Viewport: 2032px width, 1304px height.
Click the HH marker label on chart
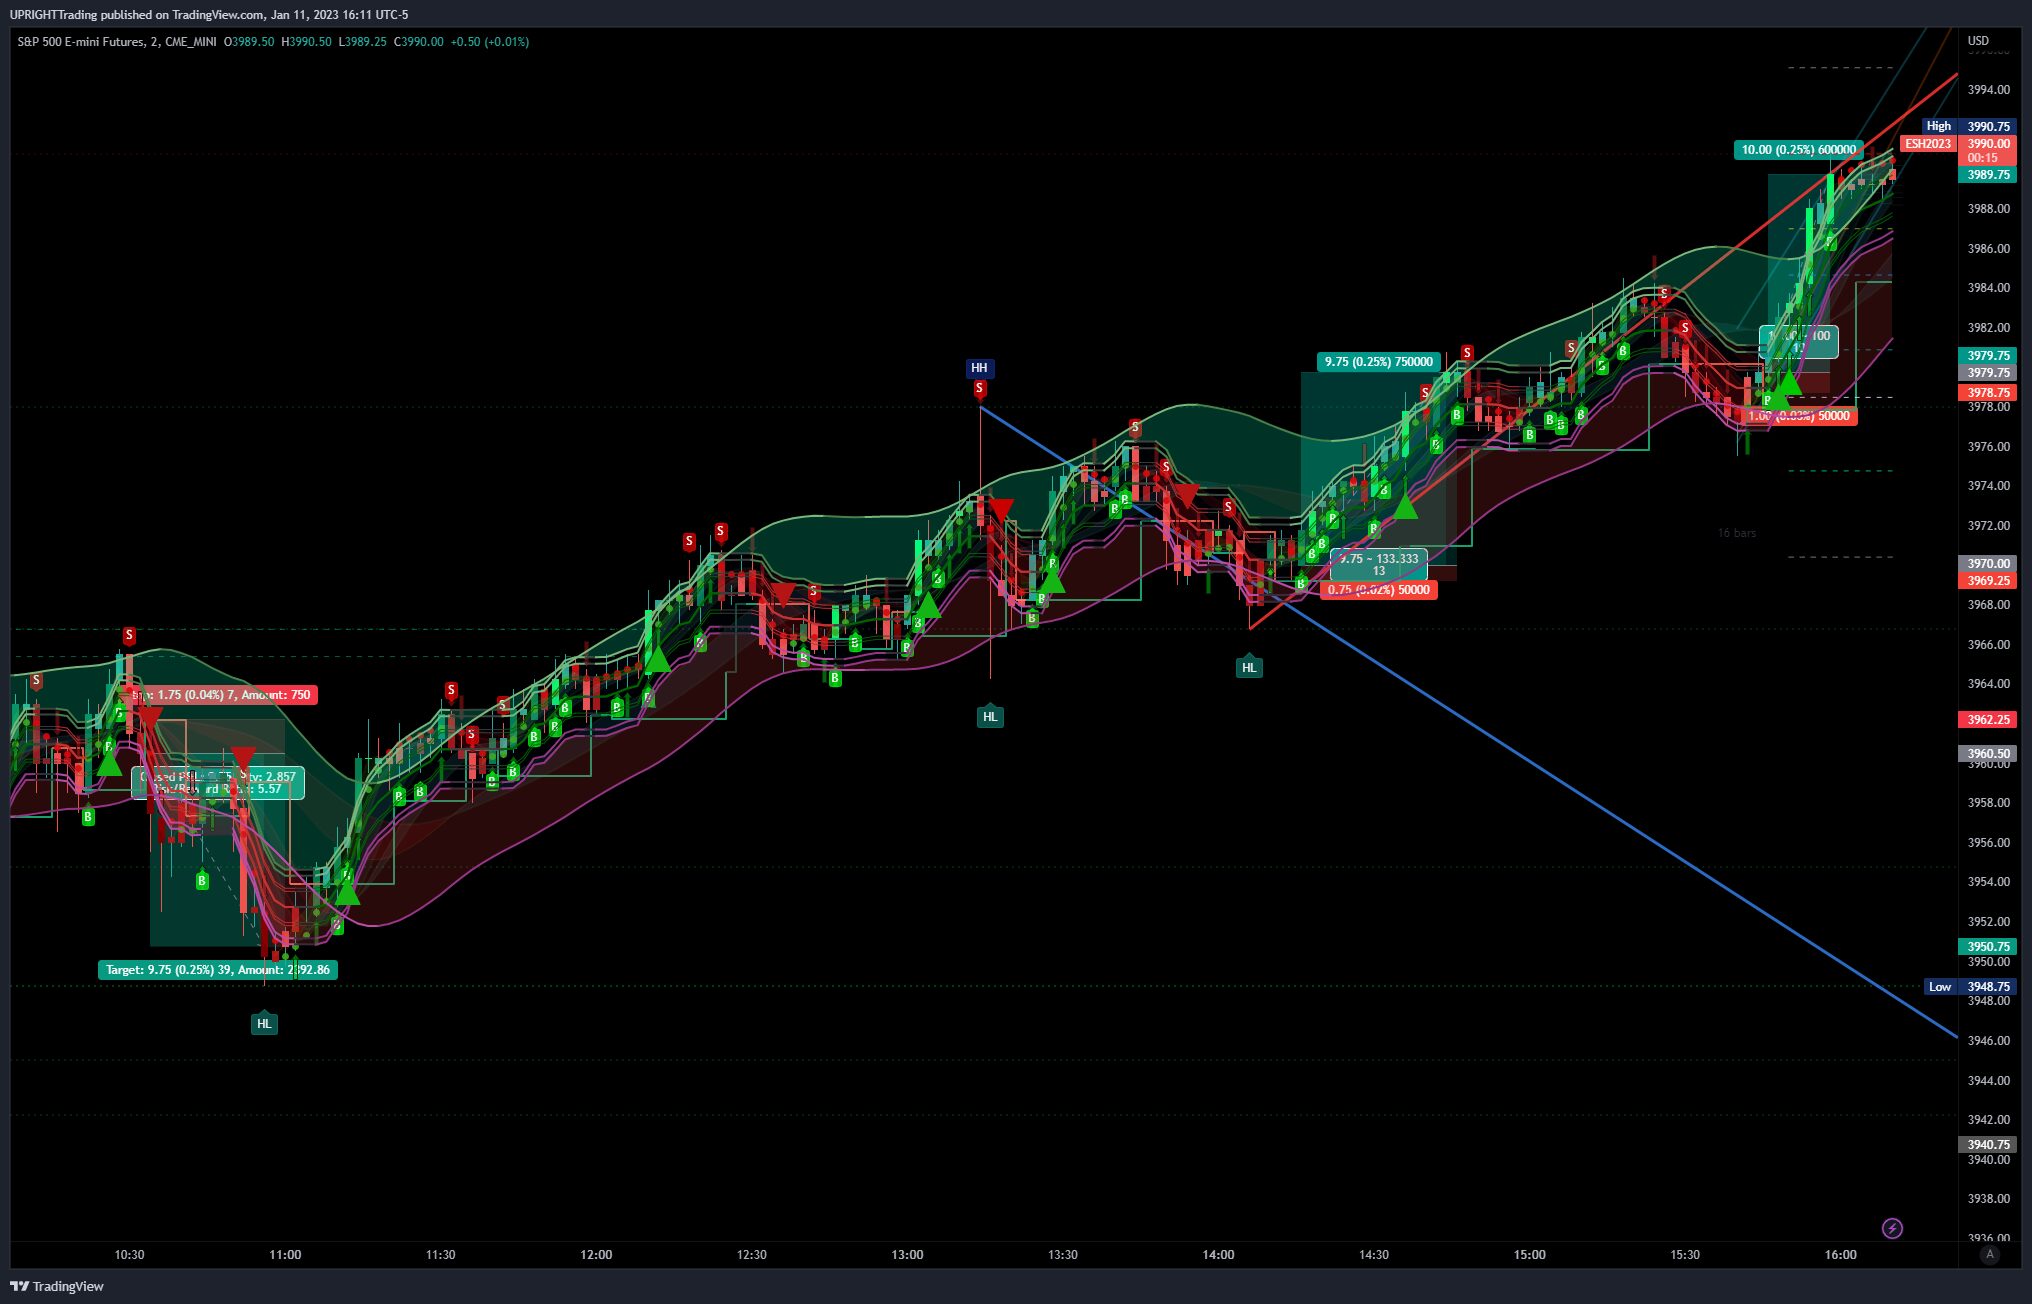coord(979,368)
